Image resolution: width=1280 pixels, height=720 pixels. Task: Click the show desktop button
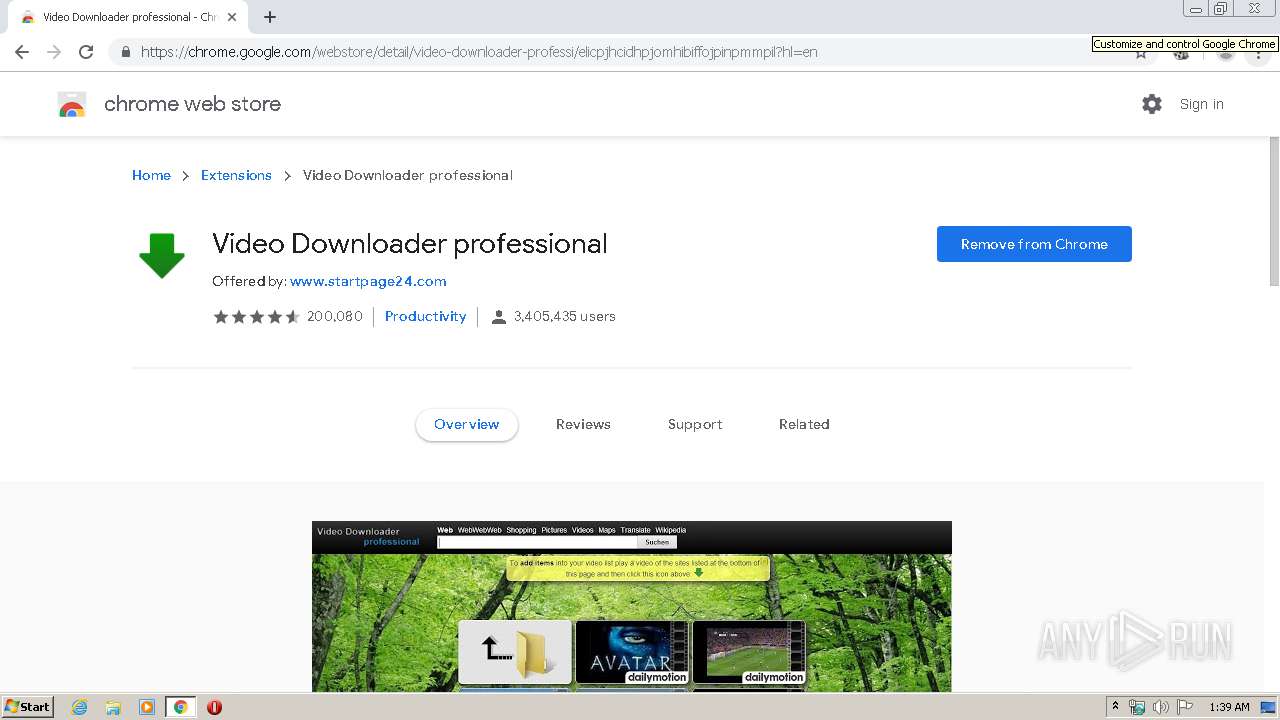[x=1270, y=707]
